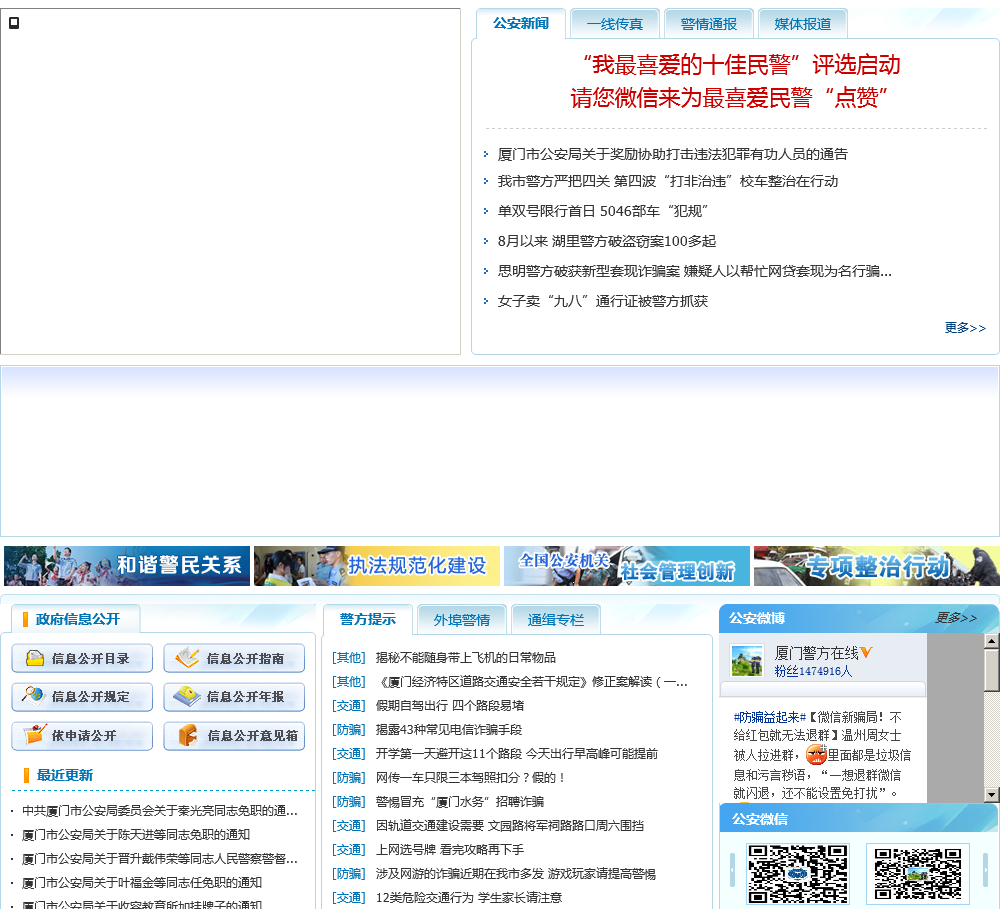Click the 和谐警民关系 banner image
1000x909 pixels.
coord(127,566)
